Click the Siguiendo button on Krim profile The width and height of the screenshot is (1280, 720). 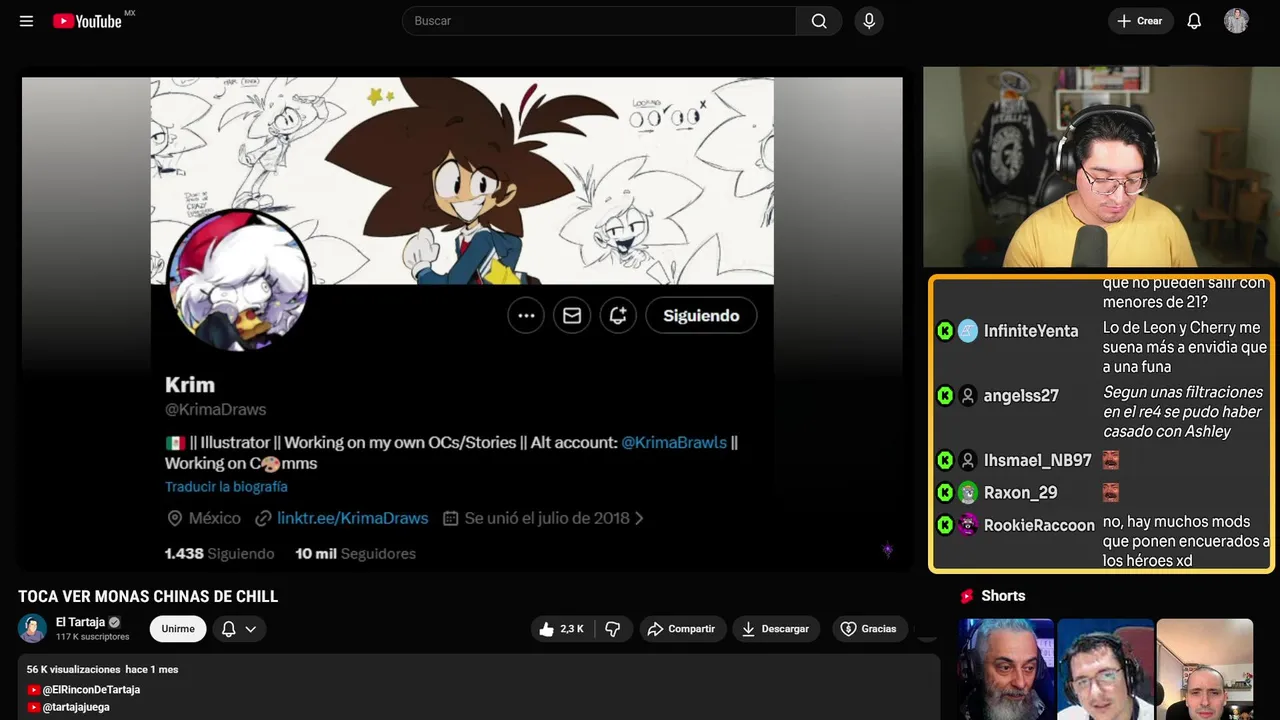click(x=701, y=315)
